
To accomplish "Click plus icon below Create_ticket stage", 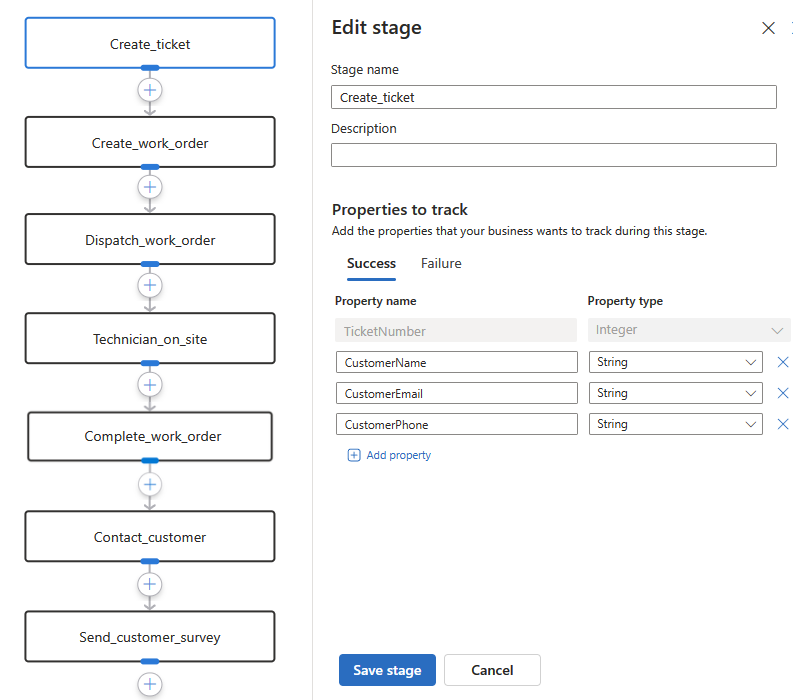I will [150, 89].
